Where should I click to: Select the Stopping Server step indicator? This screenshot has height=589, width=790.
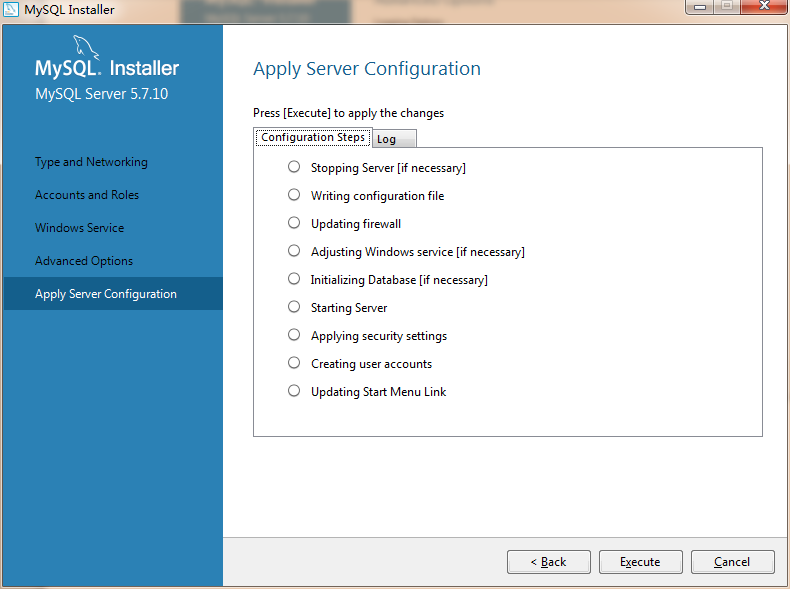(x=294, y=167)
